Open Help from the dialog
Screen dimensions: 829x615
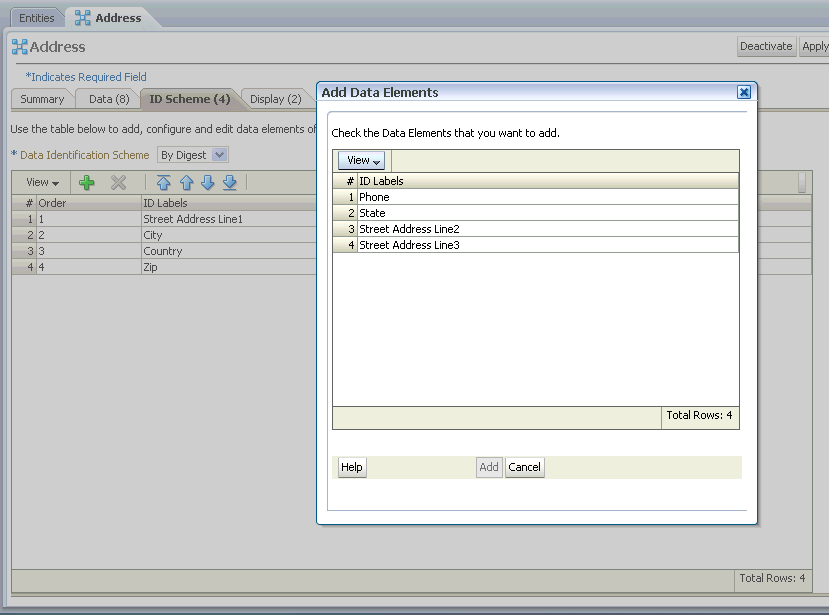351,467
